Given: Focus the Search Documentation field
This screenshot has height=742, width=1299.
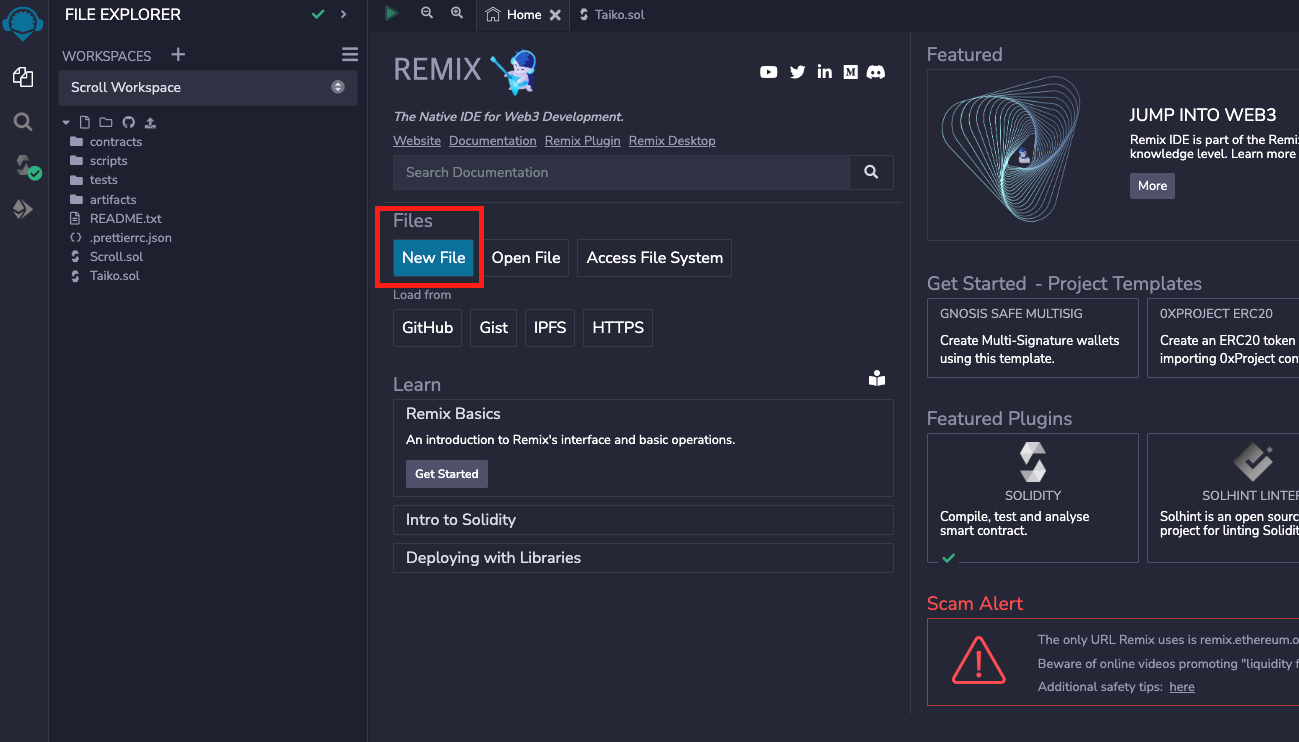Looking at the screenshot, I should point(621,172).
